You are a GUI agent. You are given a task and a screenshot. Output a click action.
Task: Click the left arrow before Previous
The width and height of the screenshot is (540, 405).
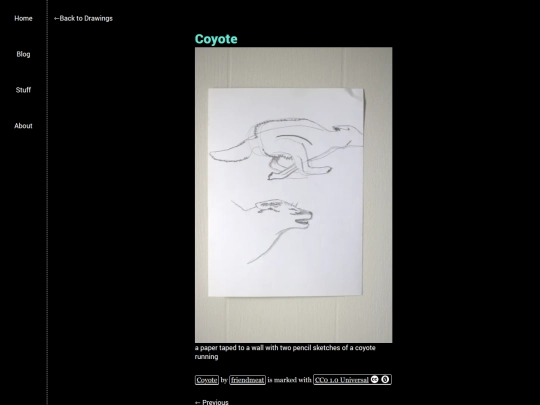pyautogui.click(x=198, y=402)
